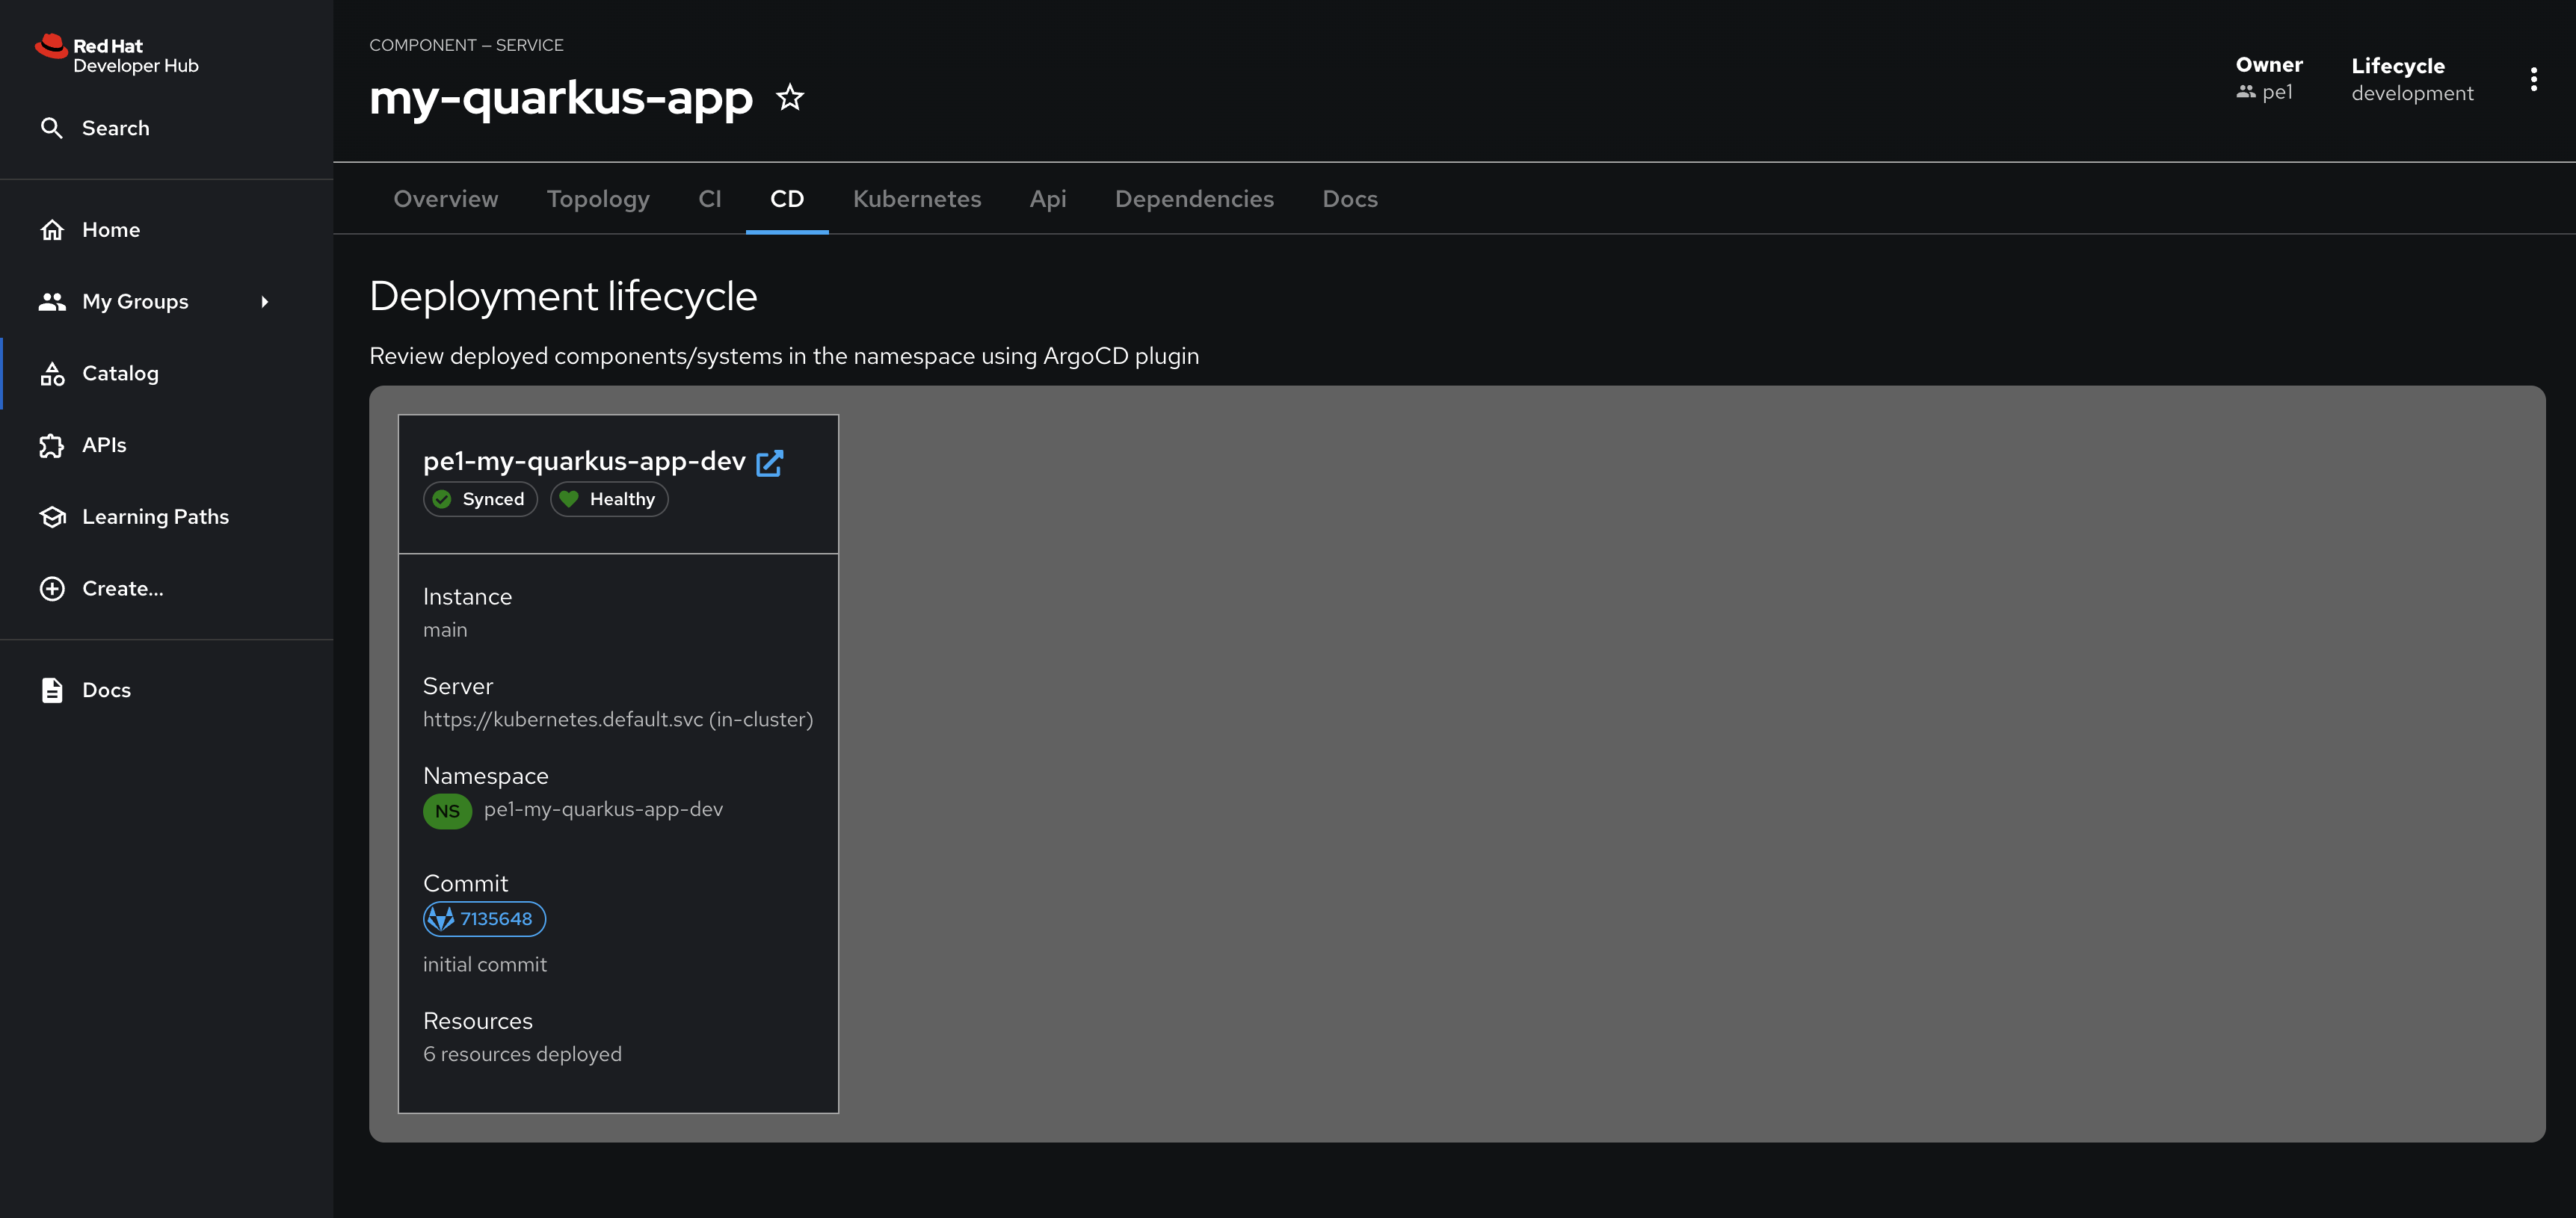Click the Red Hat Developer Hub logo

pos(117,55)
